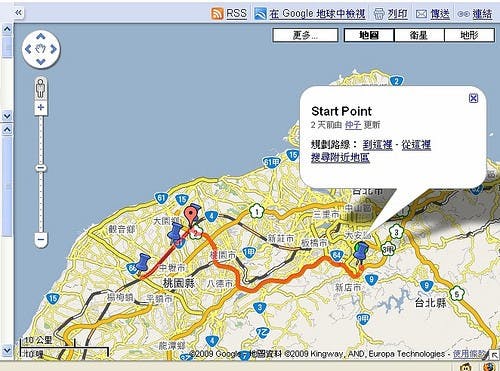The image size is (500, 371).
Task: Click the 使用條款 terms link
Action: (x=468, y=354)
